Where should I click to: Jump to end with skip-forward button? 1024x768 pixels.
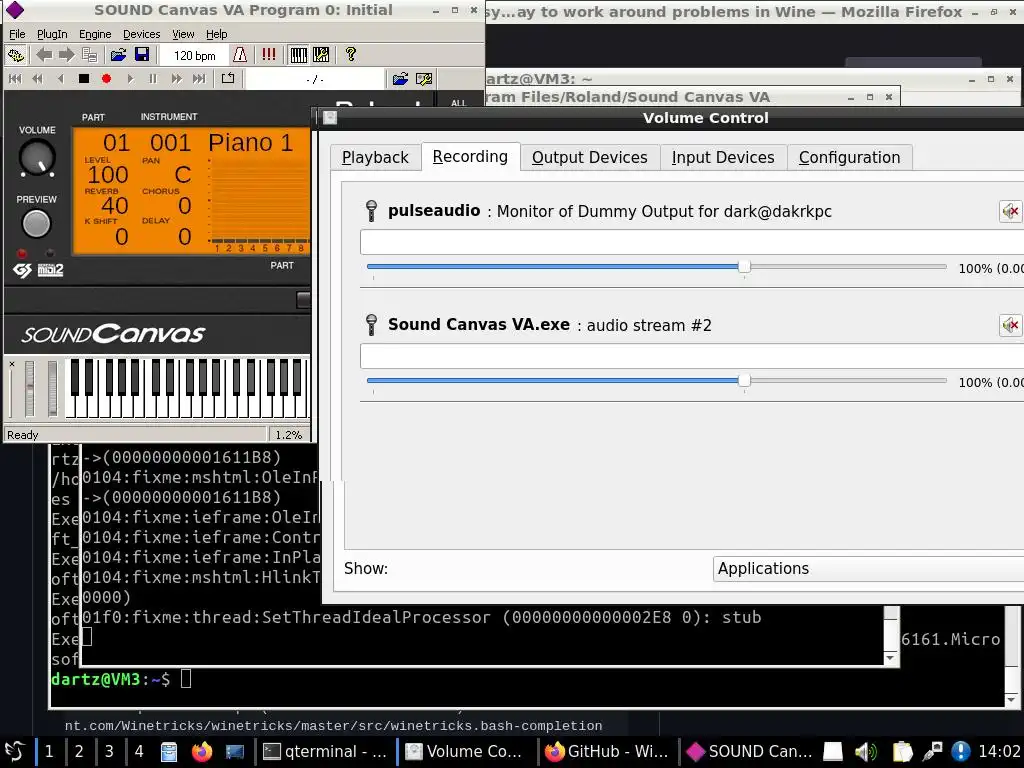coord(199,79)
